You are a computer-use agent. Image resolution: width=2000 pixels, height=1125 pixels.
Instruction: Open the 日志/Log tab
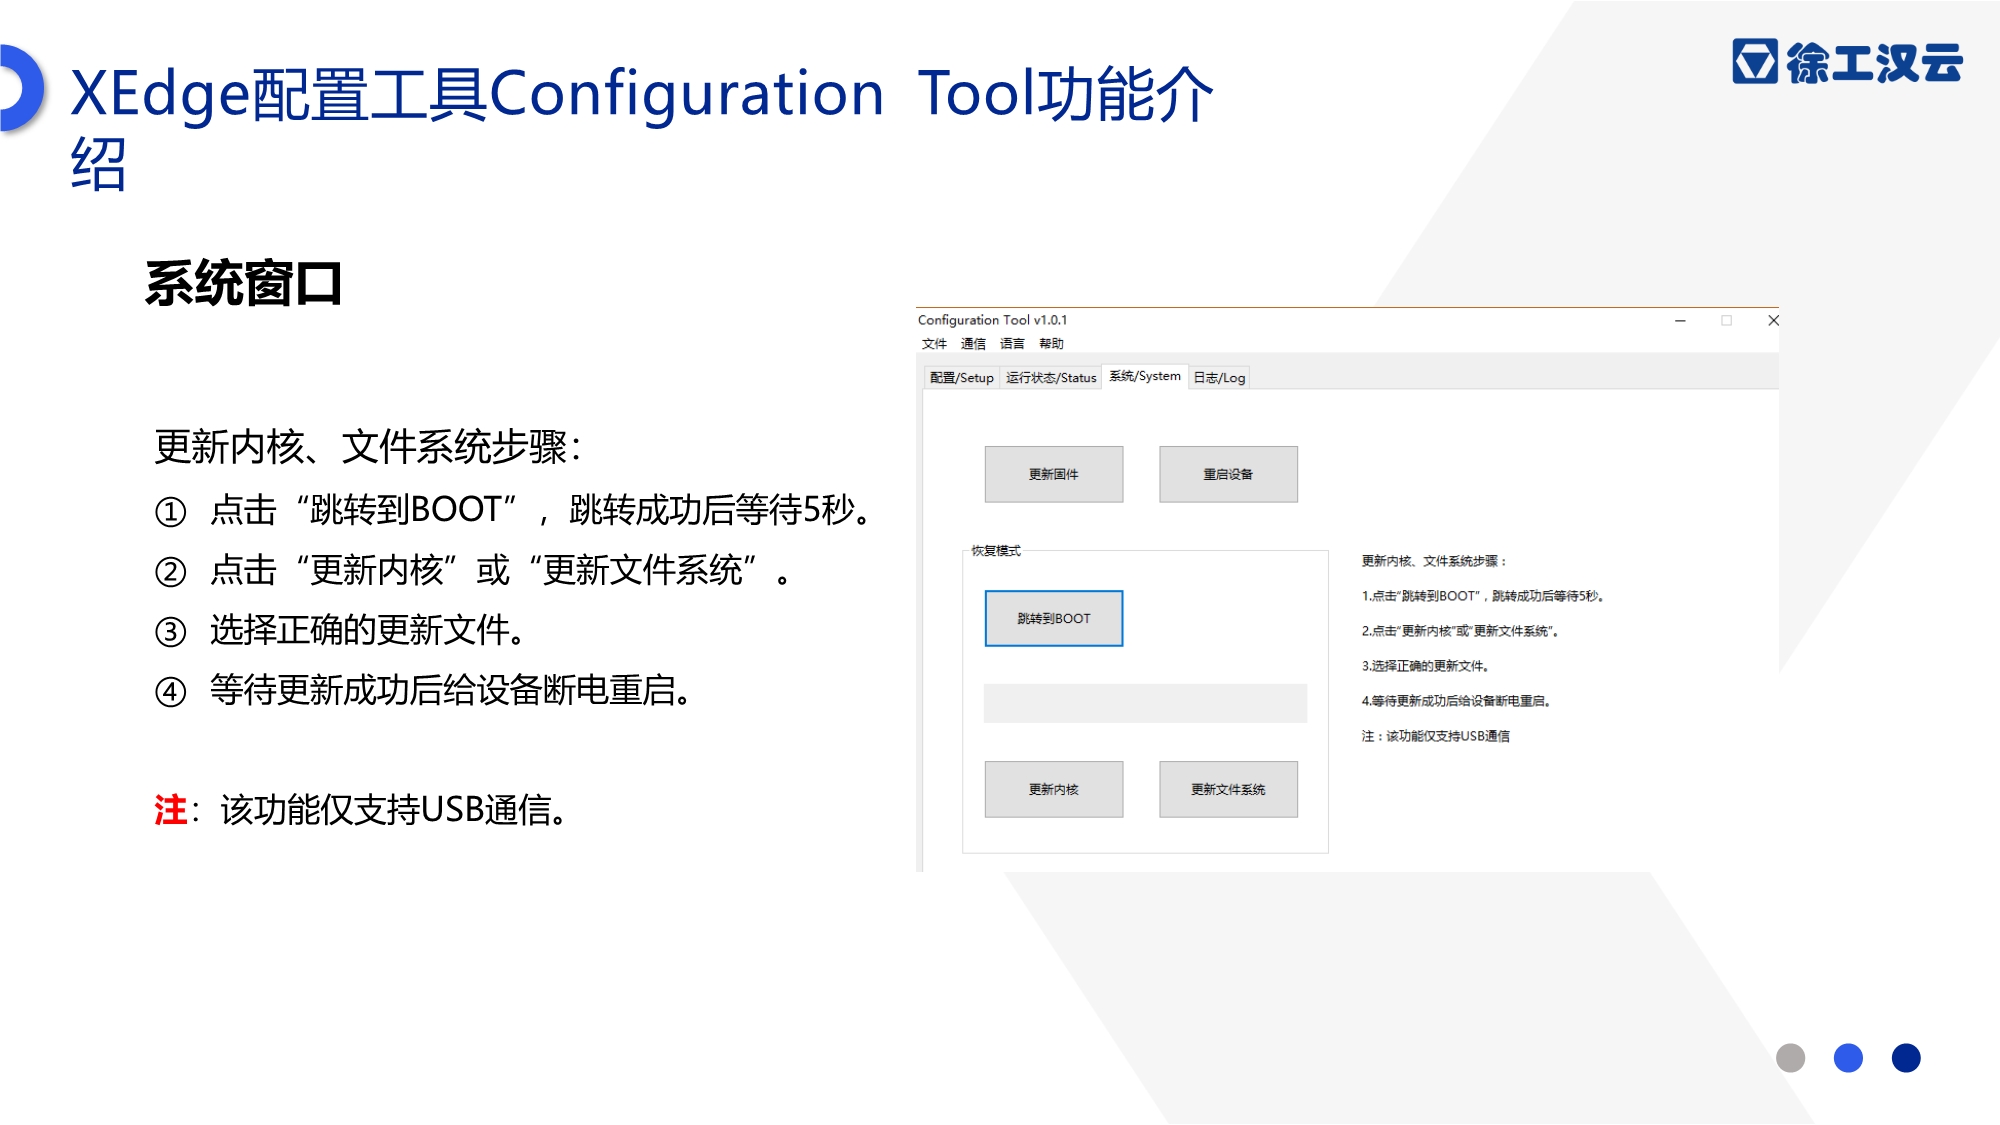[1219, 378]
